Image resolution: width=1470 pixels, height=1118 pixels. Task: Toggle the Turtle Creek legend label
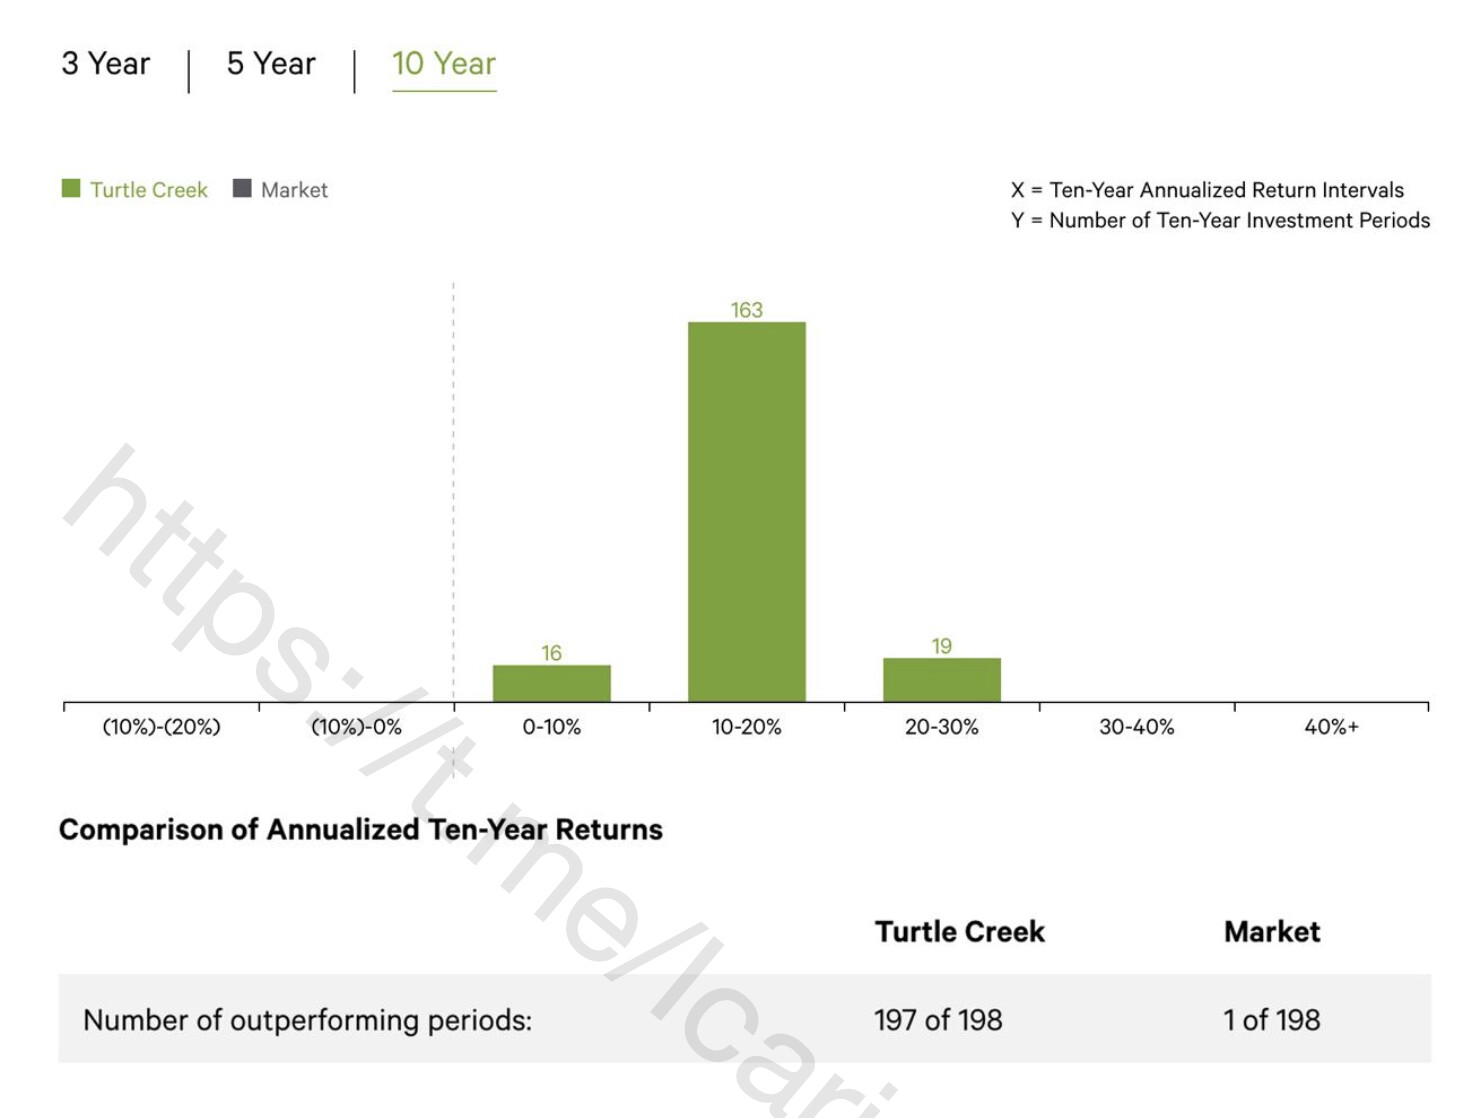149,190
